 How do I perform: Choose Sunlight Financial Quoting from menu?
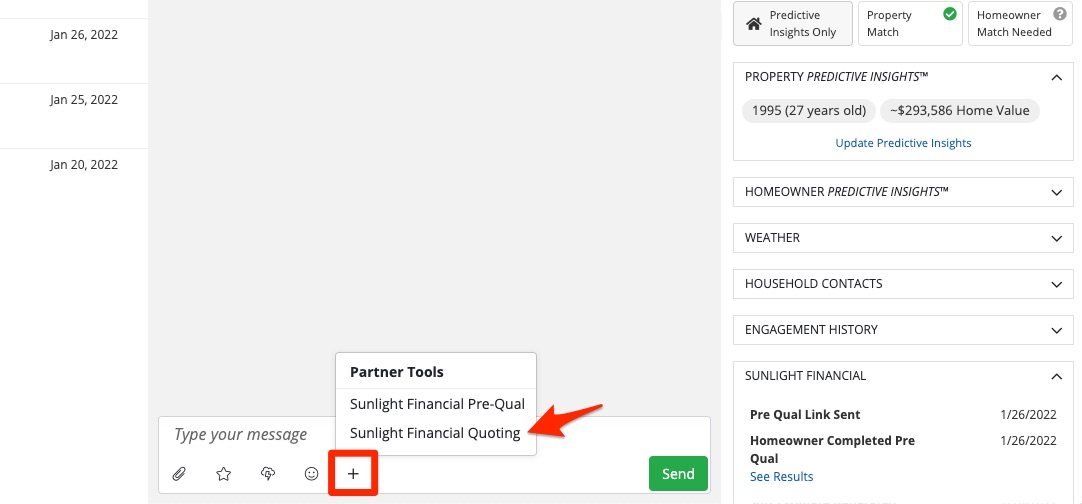tap(435, 433)
